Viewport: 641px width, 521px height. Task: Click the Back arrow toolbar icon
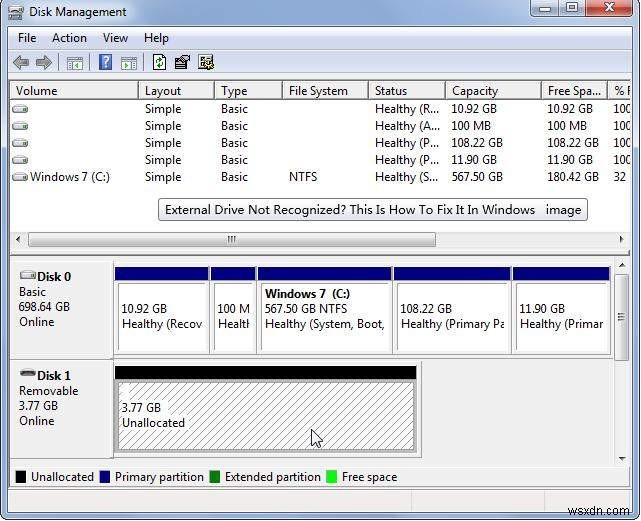(x=21, y=63)
